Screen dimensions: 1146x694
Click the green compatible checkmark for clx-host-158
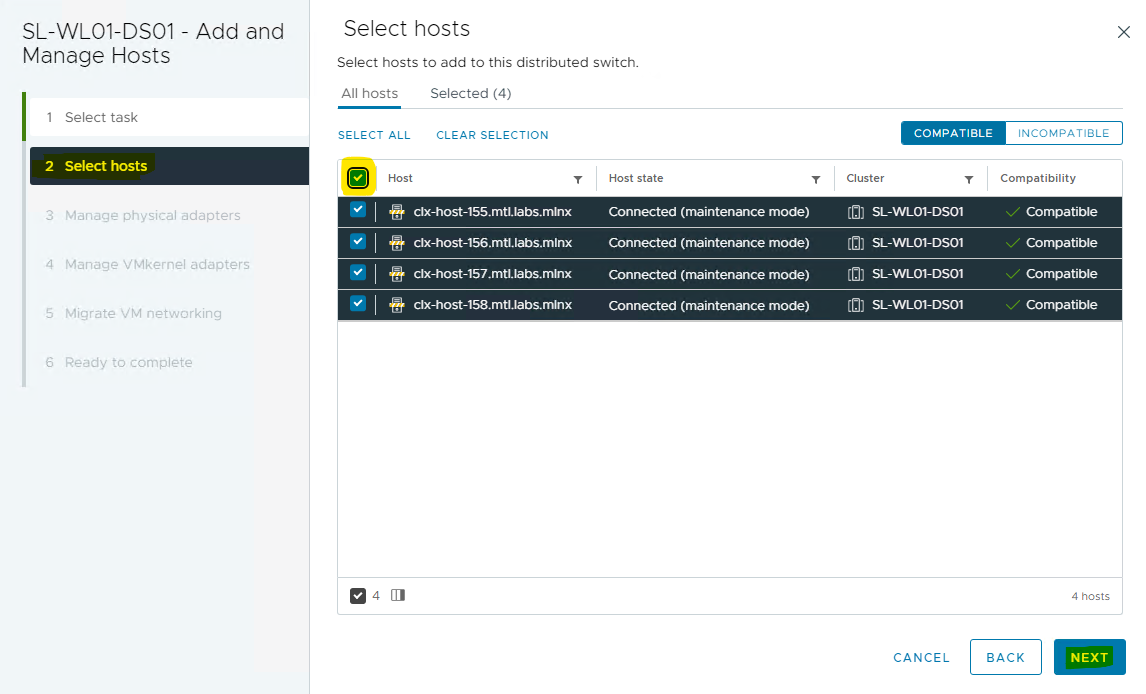coord(1012,305)
